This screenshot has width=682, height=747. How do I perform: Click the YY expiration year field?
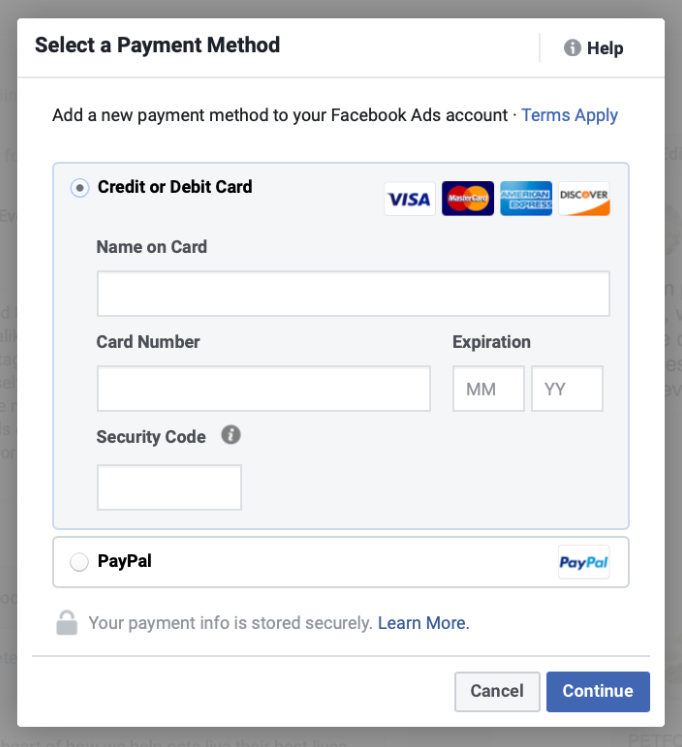click(567, 389)
